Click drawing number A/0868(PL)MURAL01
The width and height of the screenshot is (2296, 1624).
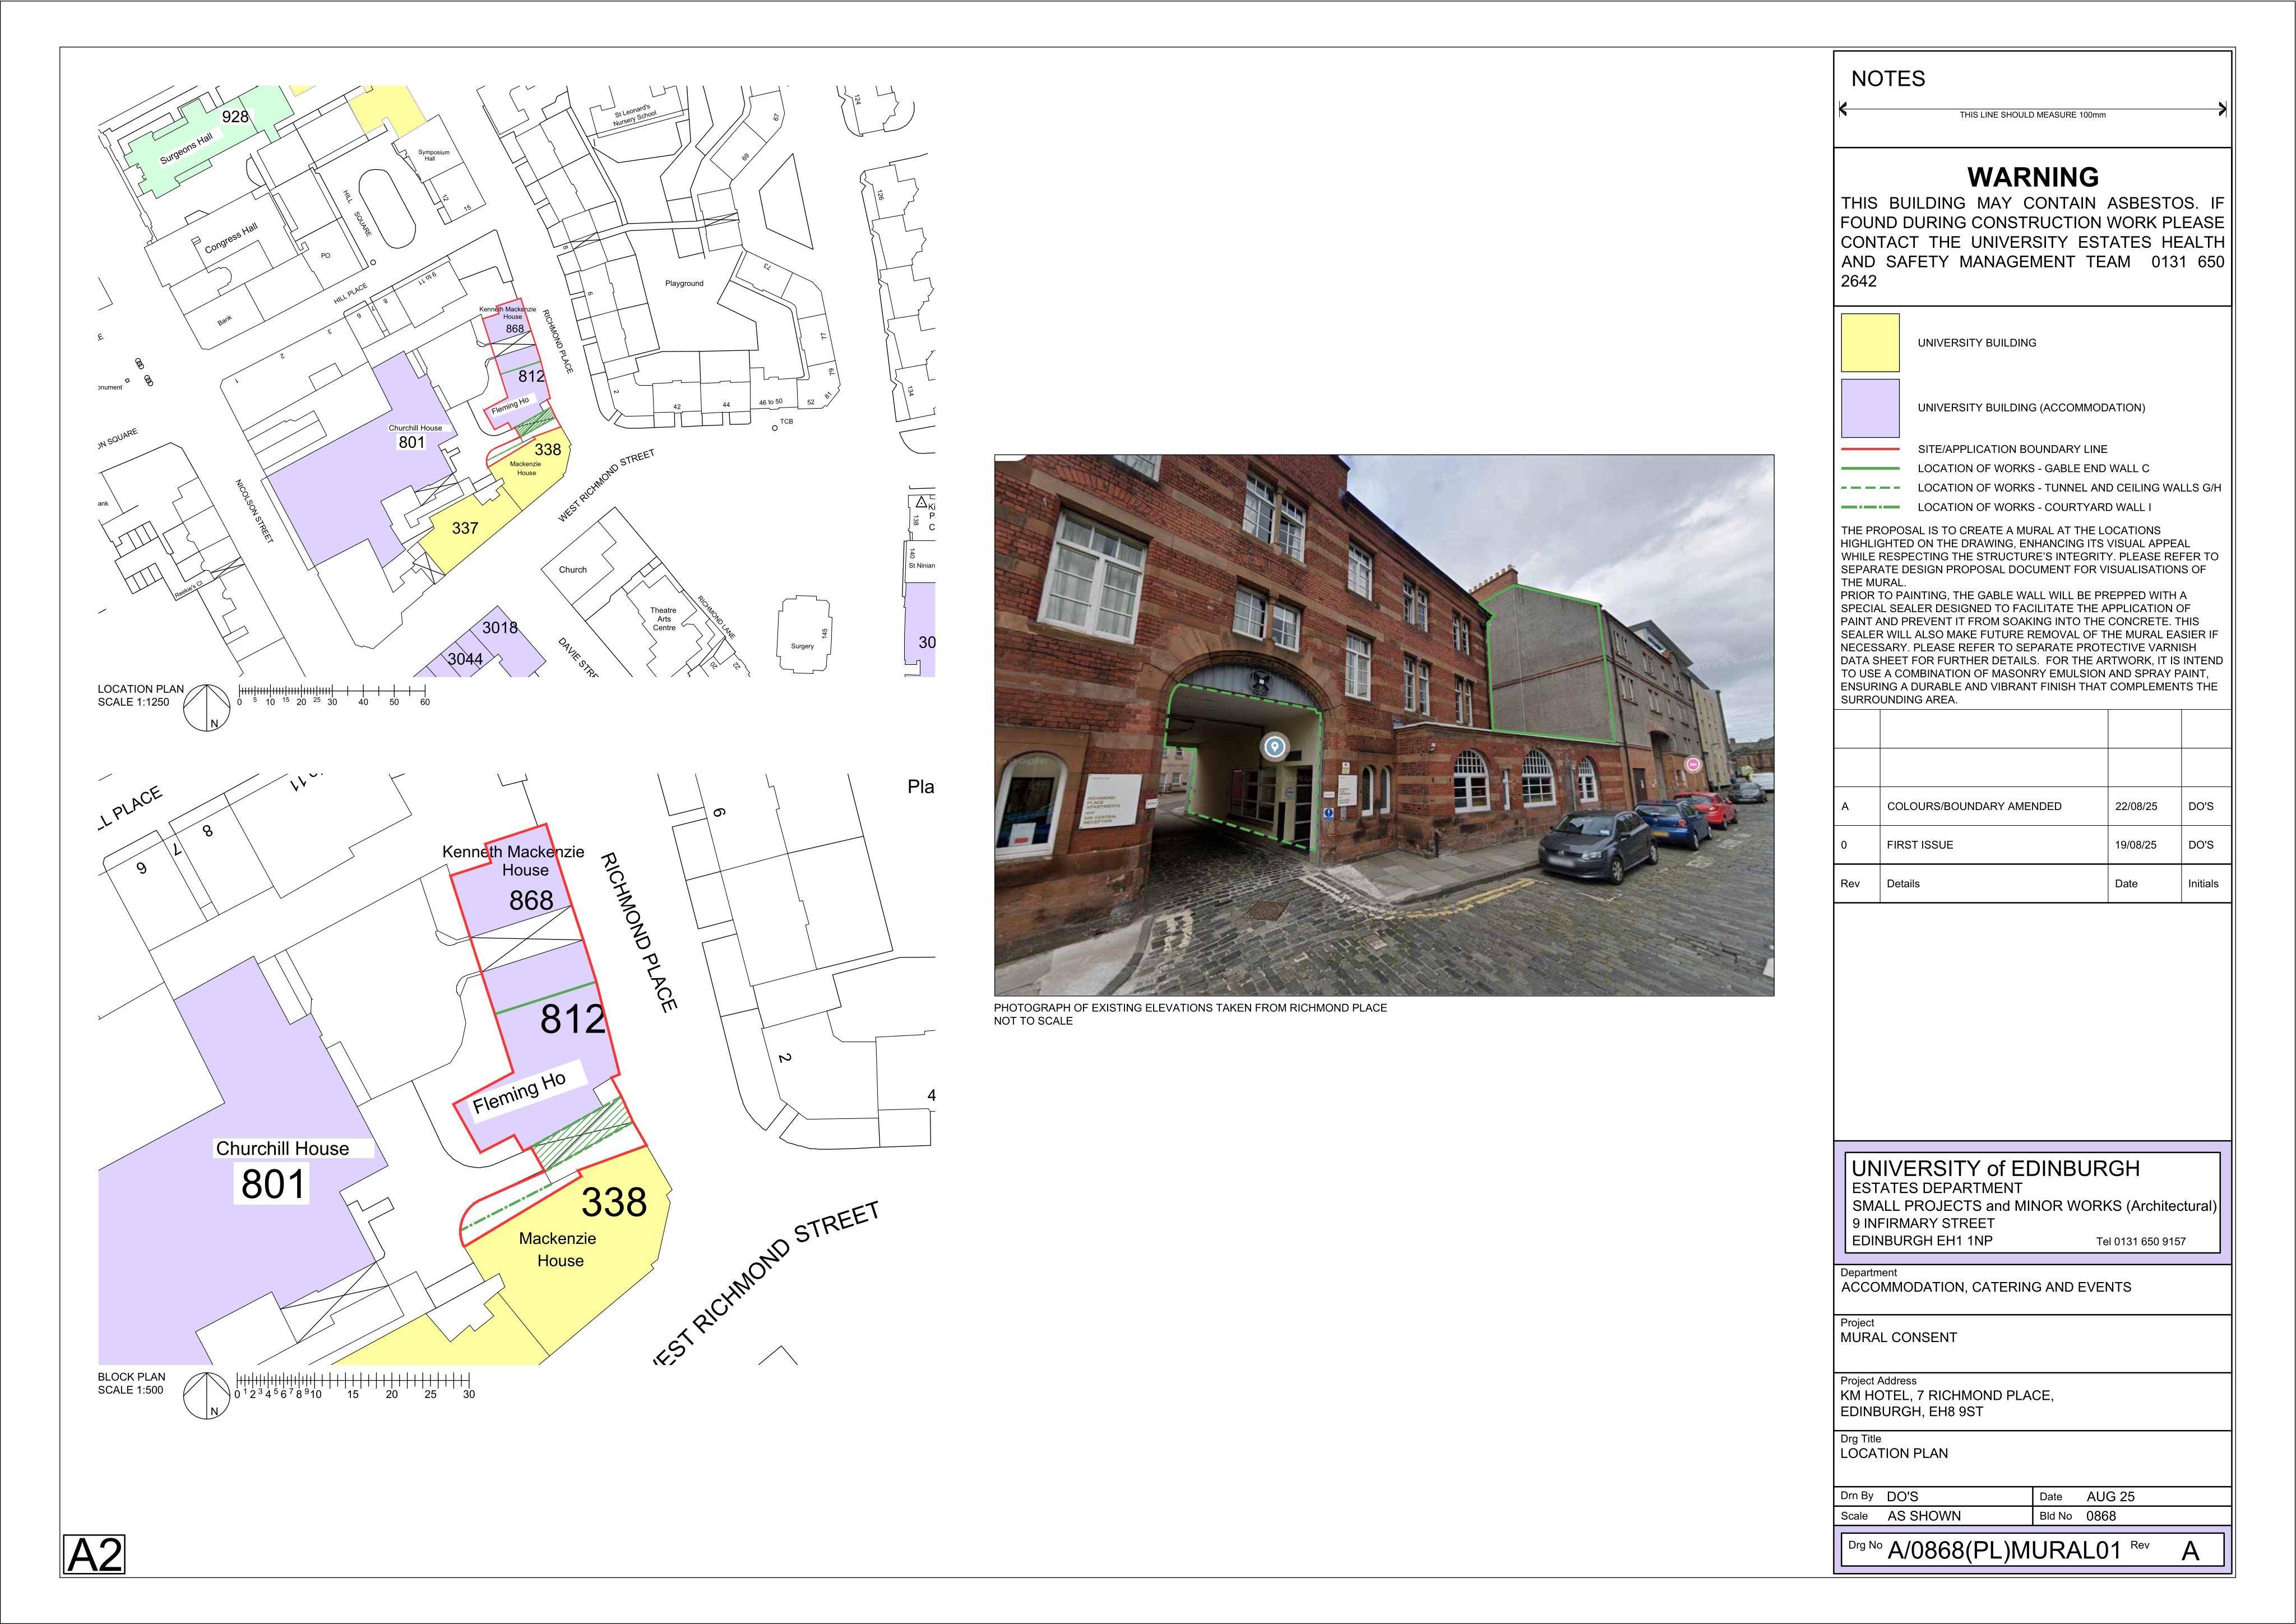pyautogui.click(x=2004, y=1551)
